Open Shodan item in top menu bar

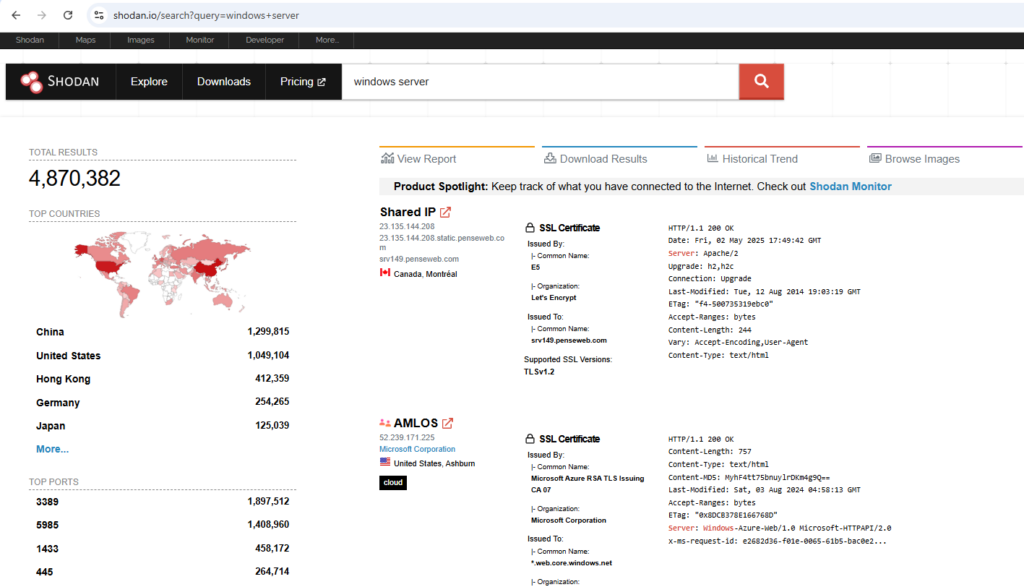30,40
